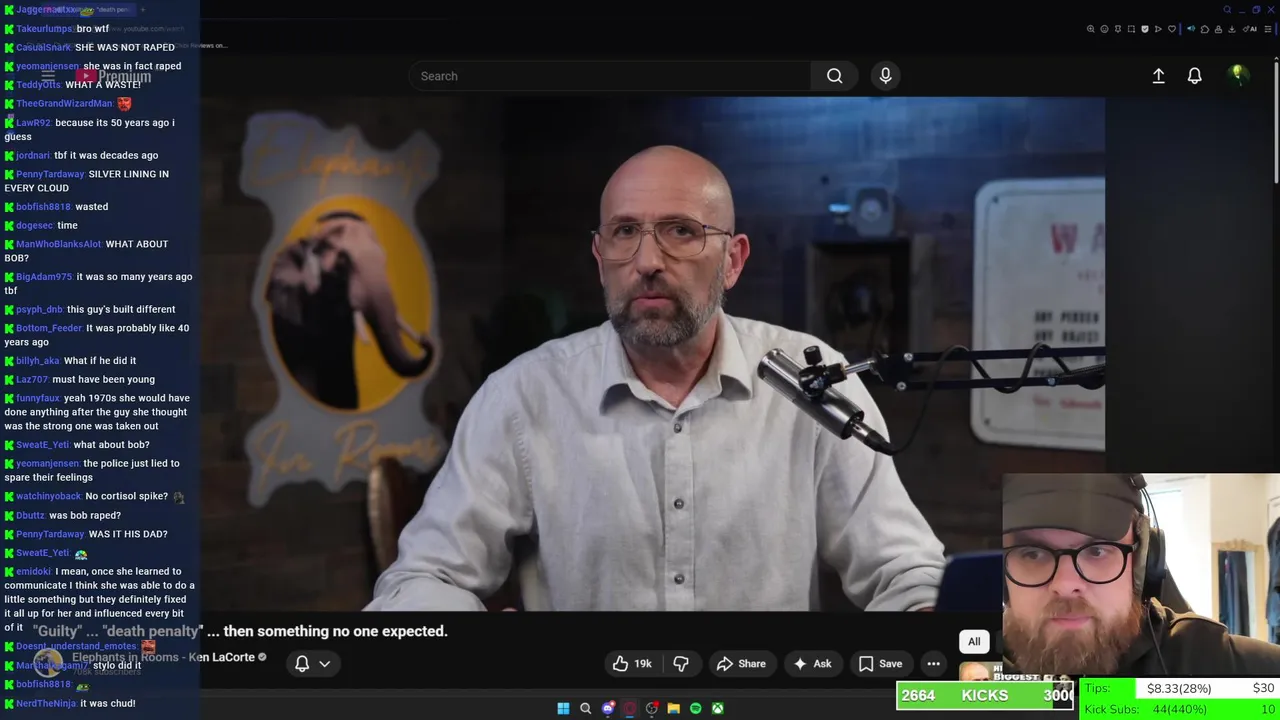Open a new browser tab with plus
1280x720 pixels.
tap(142, 10)
